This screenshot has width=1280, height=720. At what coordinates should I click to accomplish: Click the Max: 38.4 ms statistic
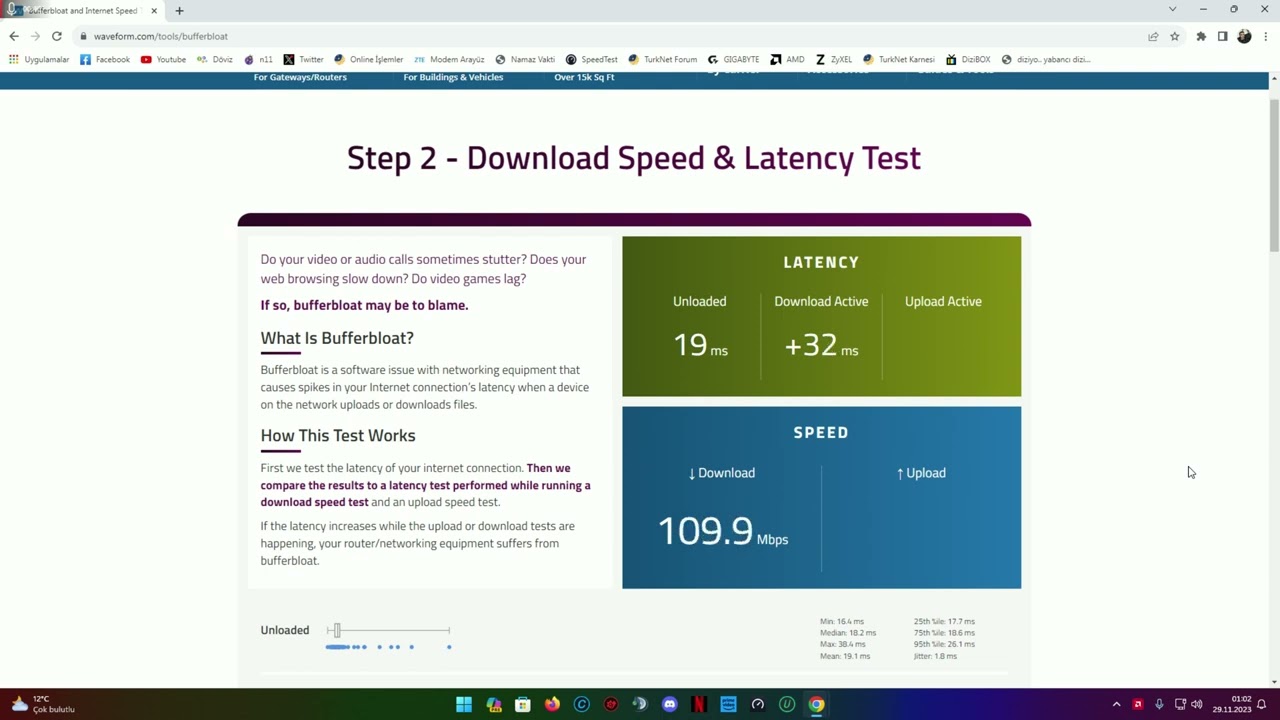pyautogui.click(x=845, y=644)
